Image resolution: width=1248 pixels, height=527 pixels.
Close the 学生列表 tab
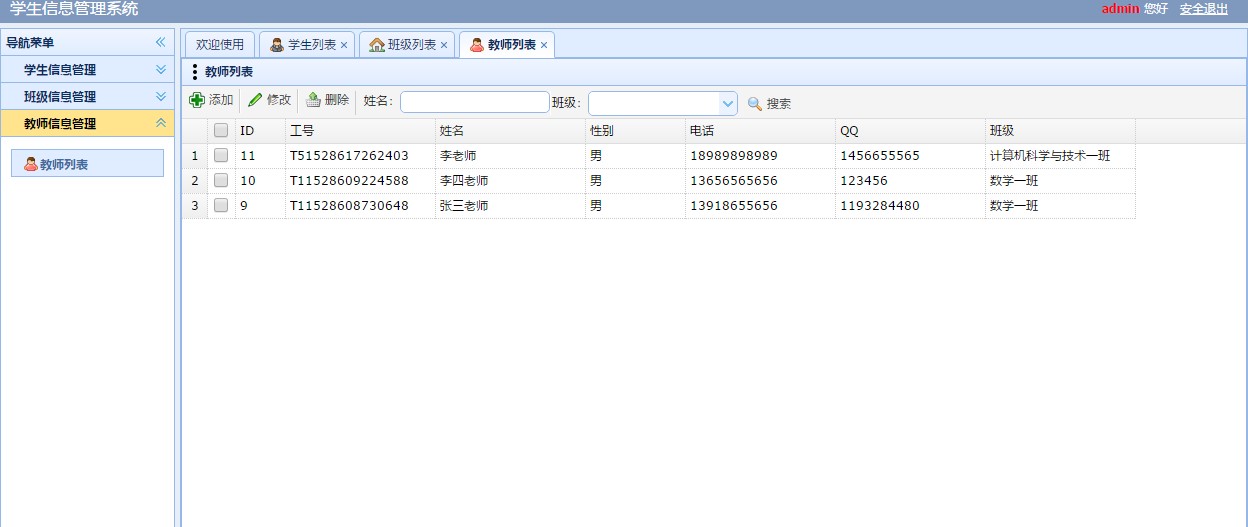coord(344,45)
